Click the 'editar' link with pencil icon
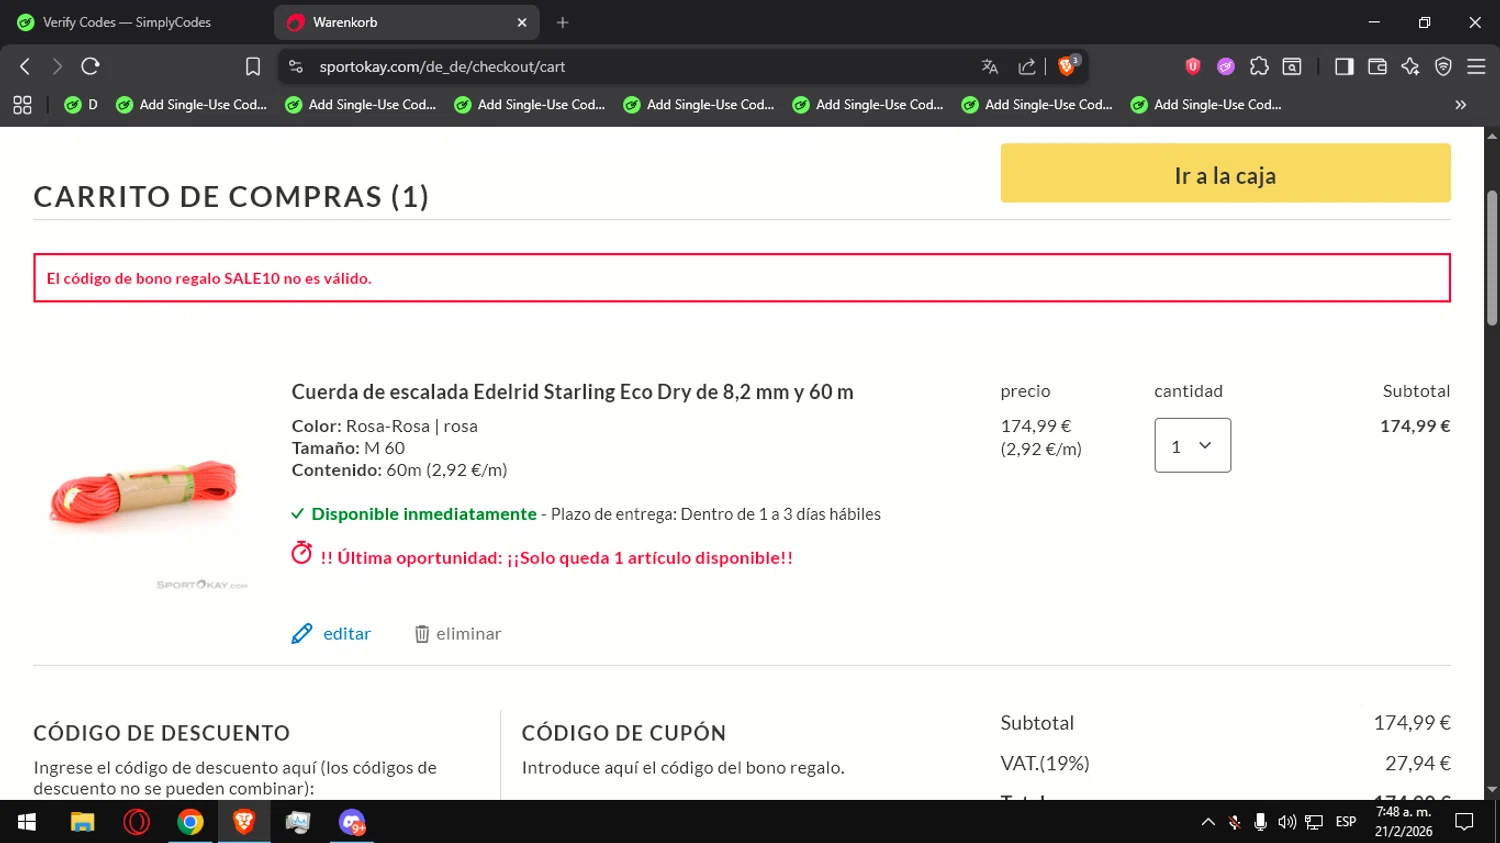The image size is (1500, 843). [331, 634]
